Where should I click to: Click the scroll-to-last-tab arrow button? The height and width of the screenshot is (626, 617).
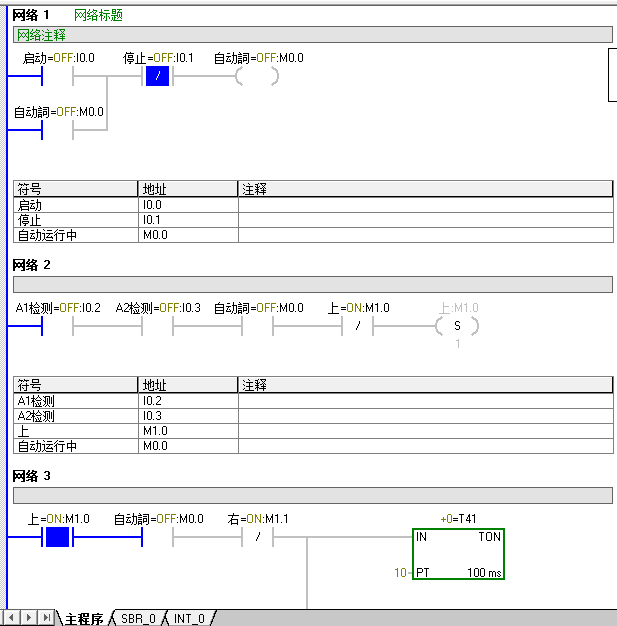pos(46,618)
